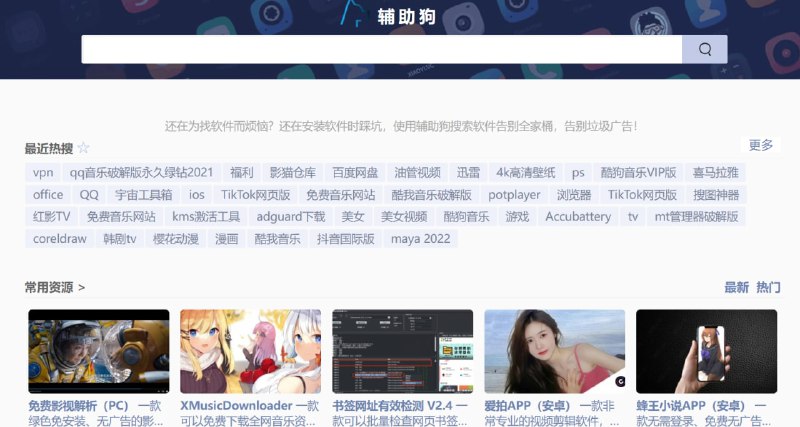
Task: Select the 福利 tag
Action: 241,172
